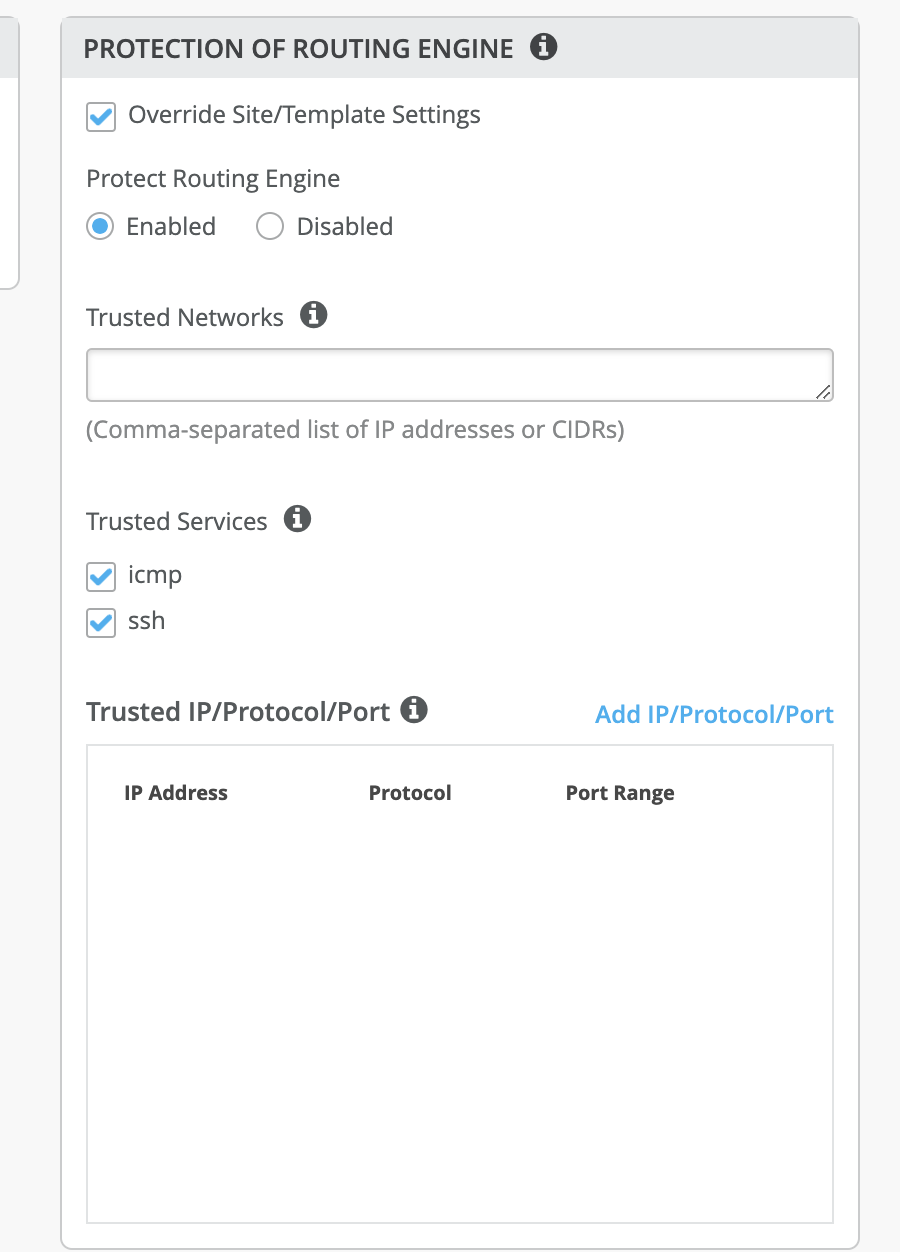Viewport: 900px width, 1252px height.
Task: Click the Protection of Routing Engine panel title
Action: pyautogui.click(x=298, y=48)
